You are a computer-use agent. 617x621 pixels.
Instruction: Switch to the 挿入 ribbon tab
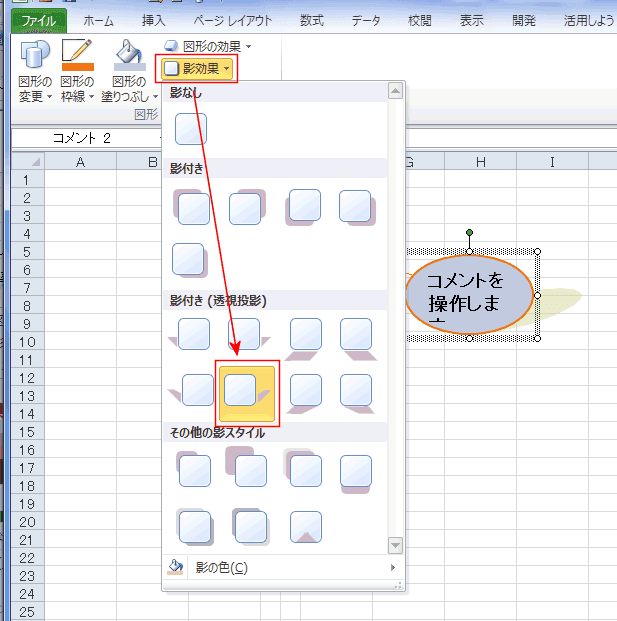pyautogui.click(x=154, y=20)
